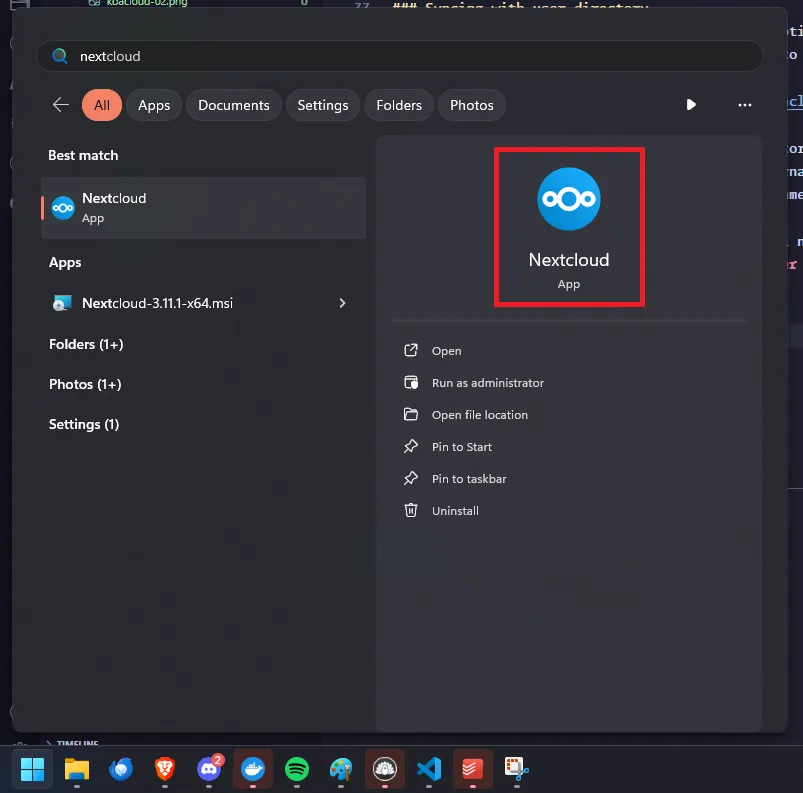This screenshot has width=803, height=793.
Task: Open Spotify from taskbar
Action: tap(297, 769)
